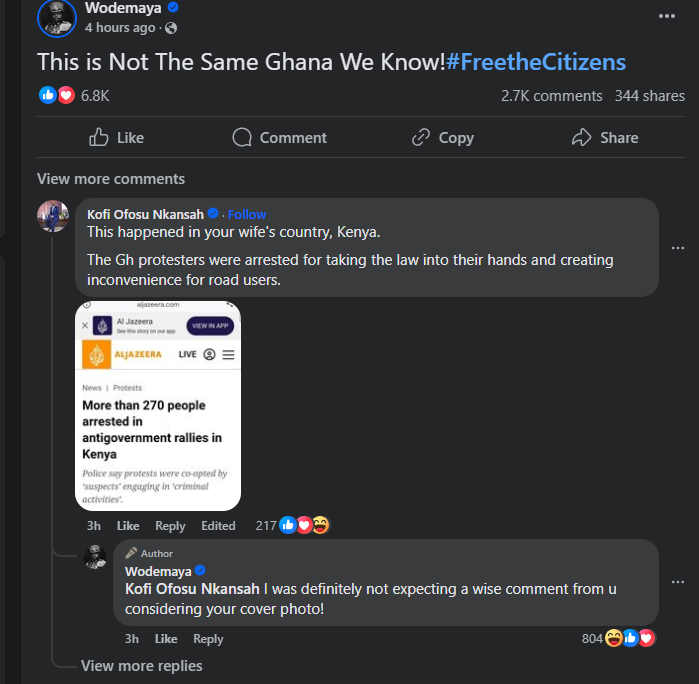View the 344 shares list

[649, 96]
